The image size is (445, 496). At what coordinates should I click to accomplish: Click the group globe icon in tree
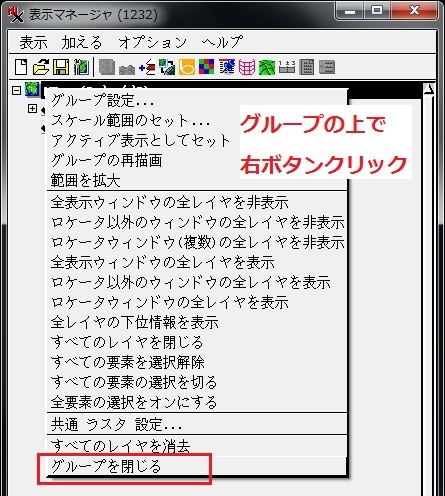(32, 90)
